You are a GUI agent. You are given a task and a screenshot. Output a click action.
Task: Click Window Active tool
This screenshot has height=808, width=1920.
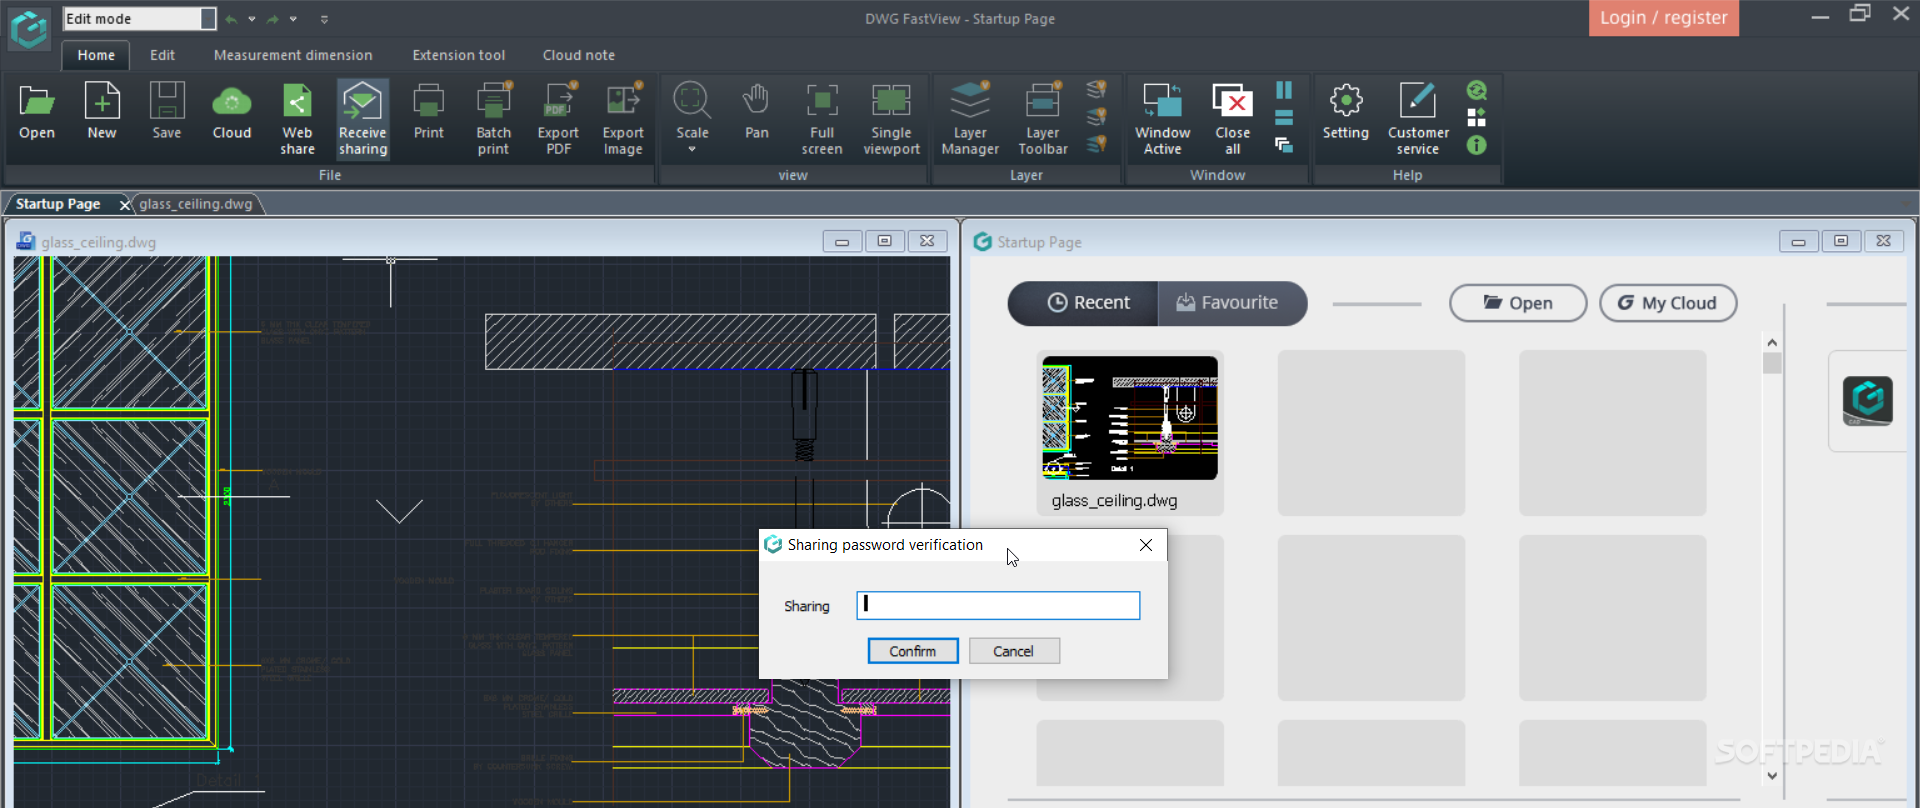1162,119
